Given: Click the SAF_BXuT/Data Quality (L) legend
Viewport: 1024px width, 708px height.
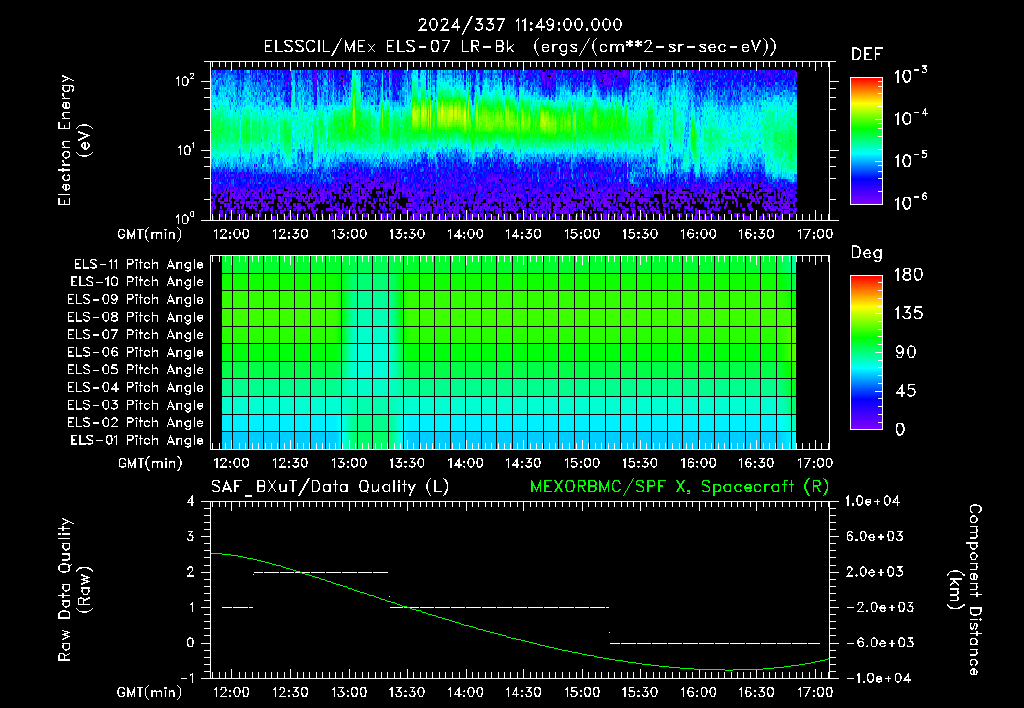Looking at the screenshot, I should pyautogui.click(x=330, y=487).
